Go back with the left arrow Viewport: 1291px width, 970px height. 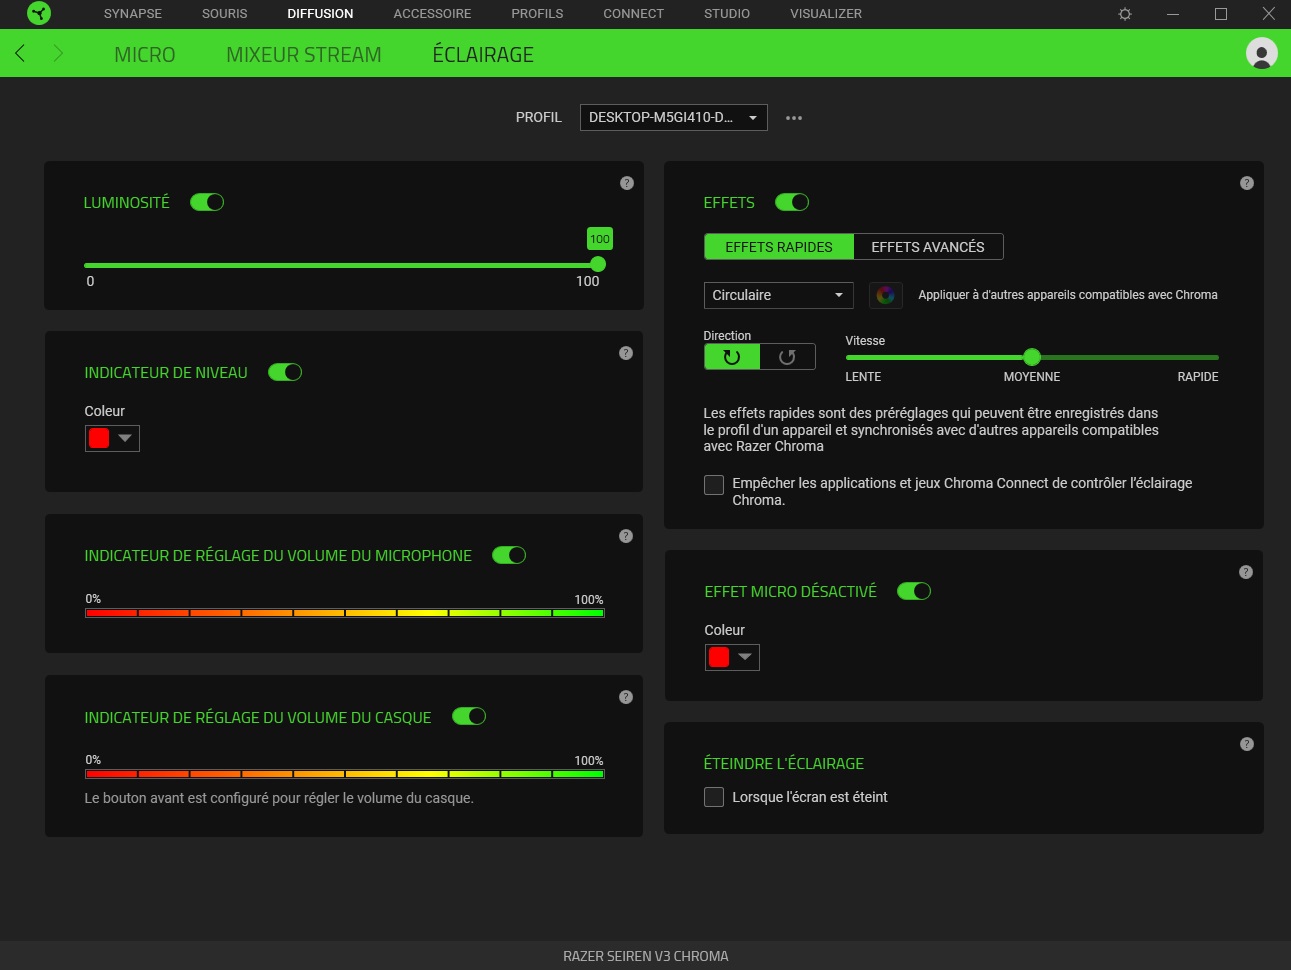[20, 53]
